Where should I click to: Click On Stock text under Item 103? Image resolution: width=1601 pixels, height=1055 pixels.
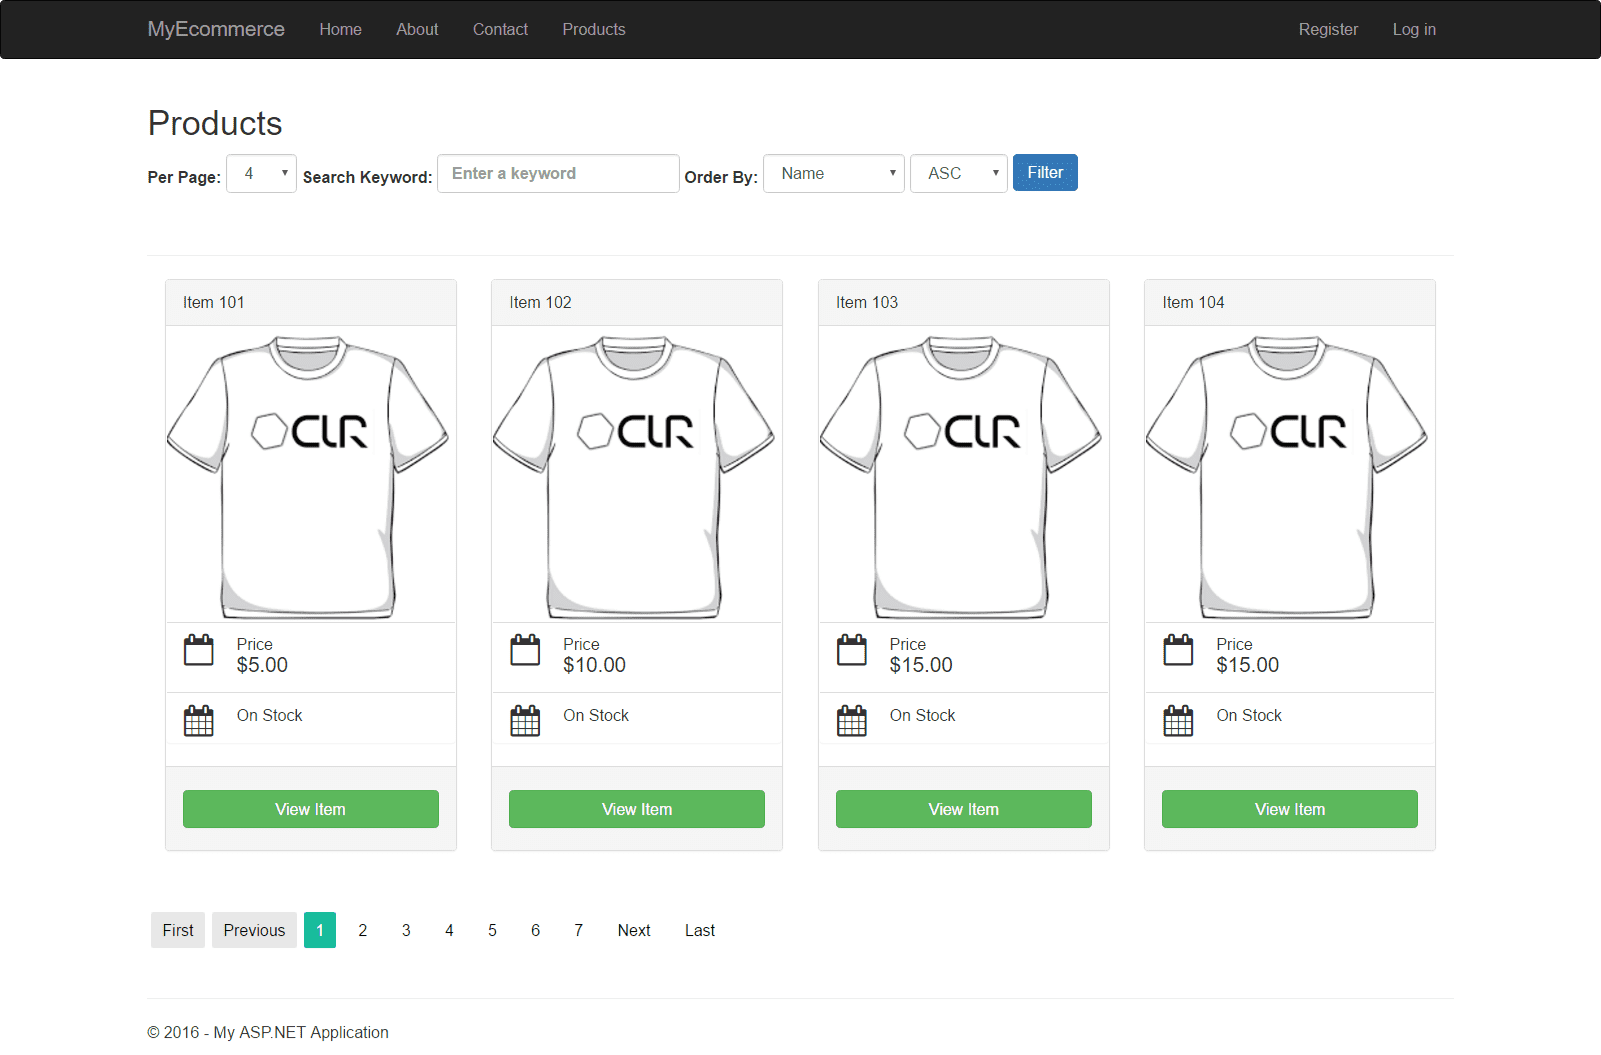[923, 715]
